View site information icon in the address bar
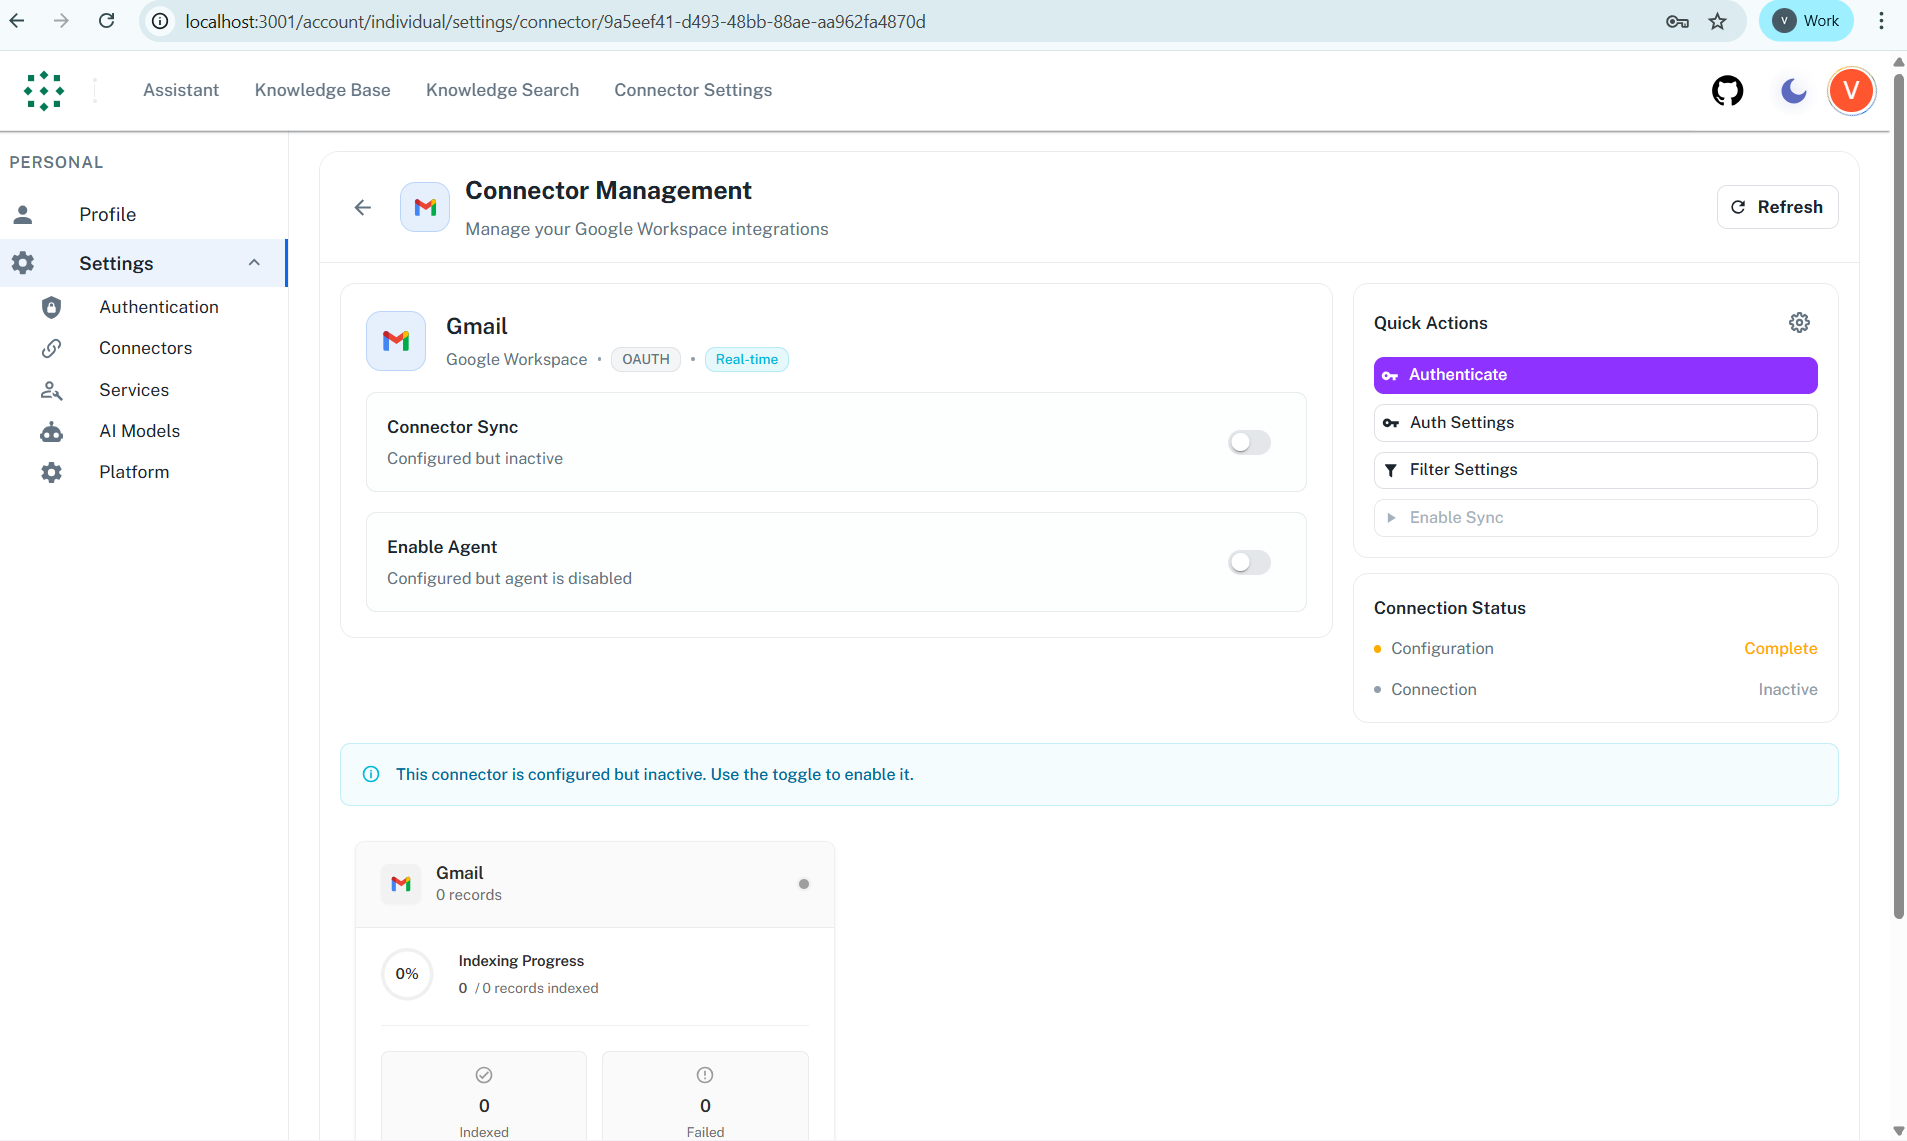 pyautogui.click(x=160, y=21)
